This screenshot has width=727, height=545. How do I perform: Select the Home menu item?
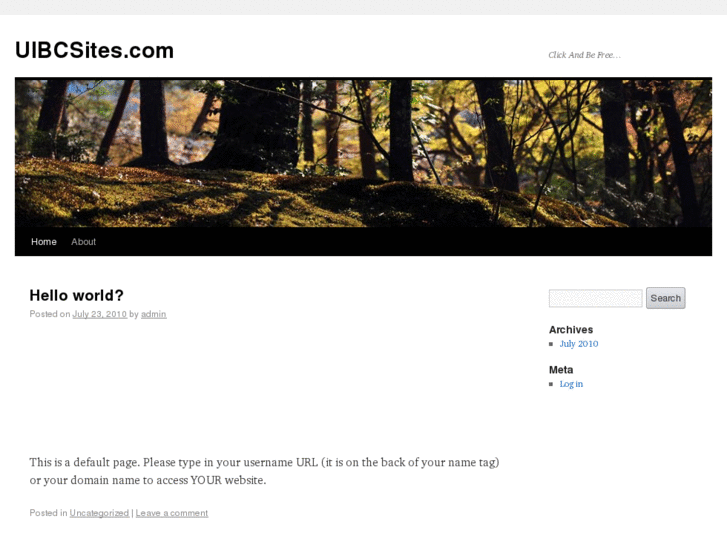click(x=44, y=242)
